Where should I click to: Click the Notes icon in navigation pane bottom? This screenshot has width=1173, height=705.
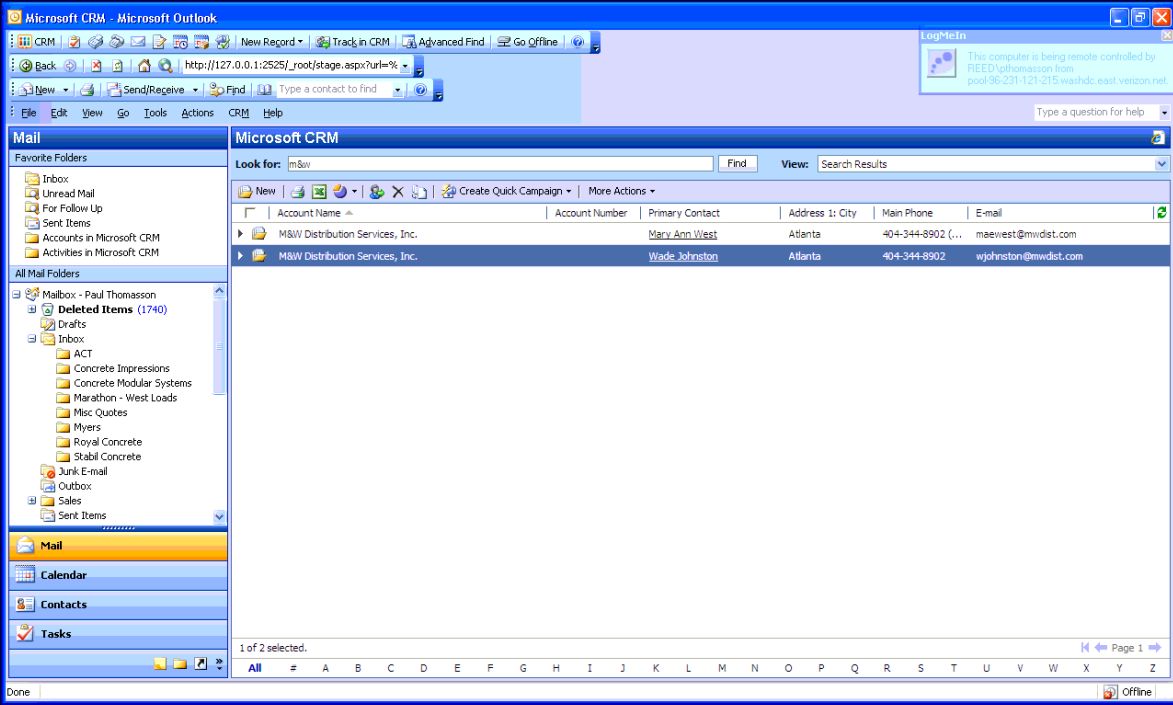tap(160, 664)
